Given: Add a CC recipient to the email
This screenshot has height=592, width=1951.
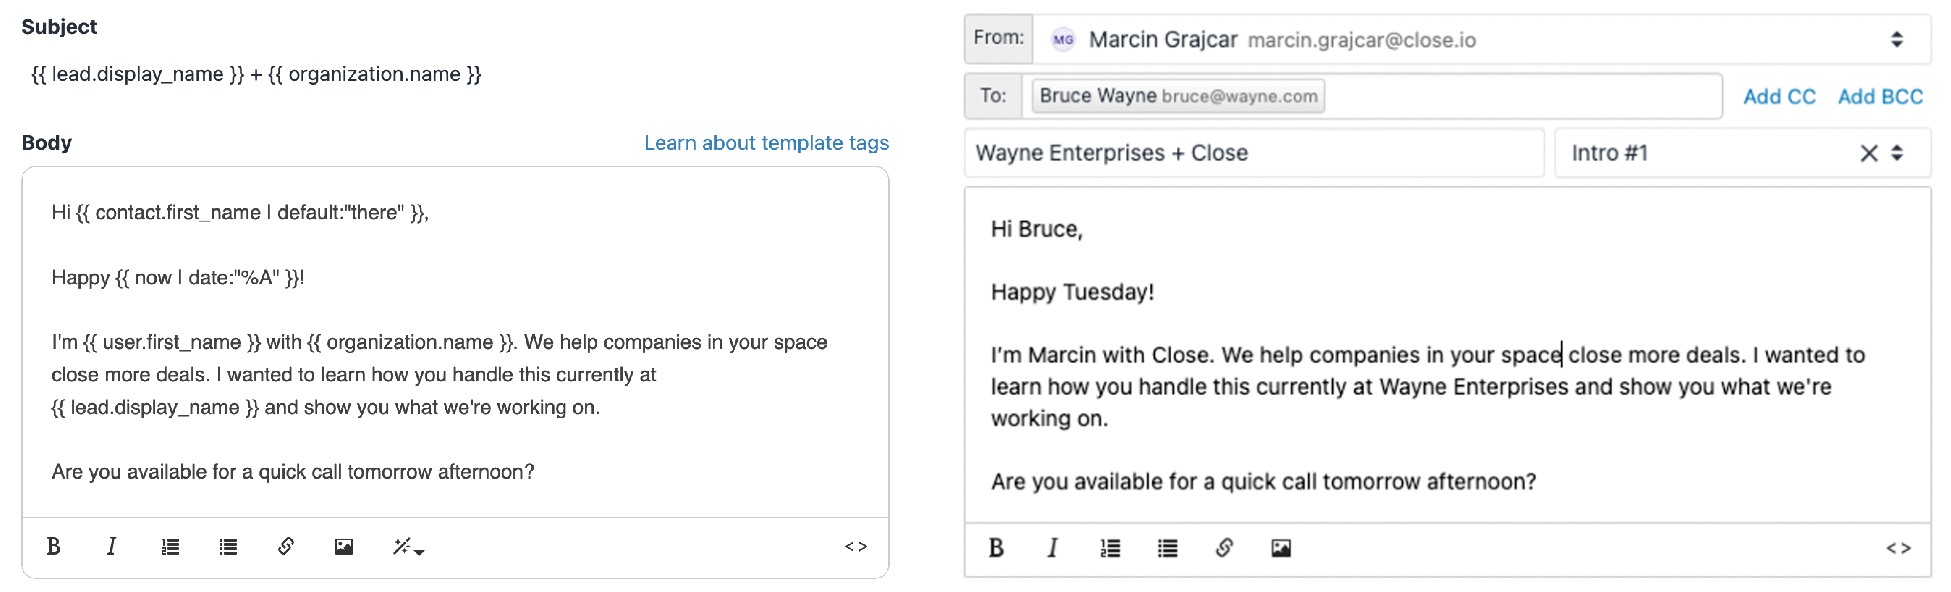Looking at the screenshot, I should [1778, 96].
